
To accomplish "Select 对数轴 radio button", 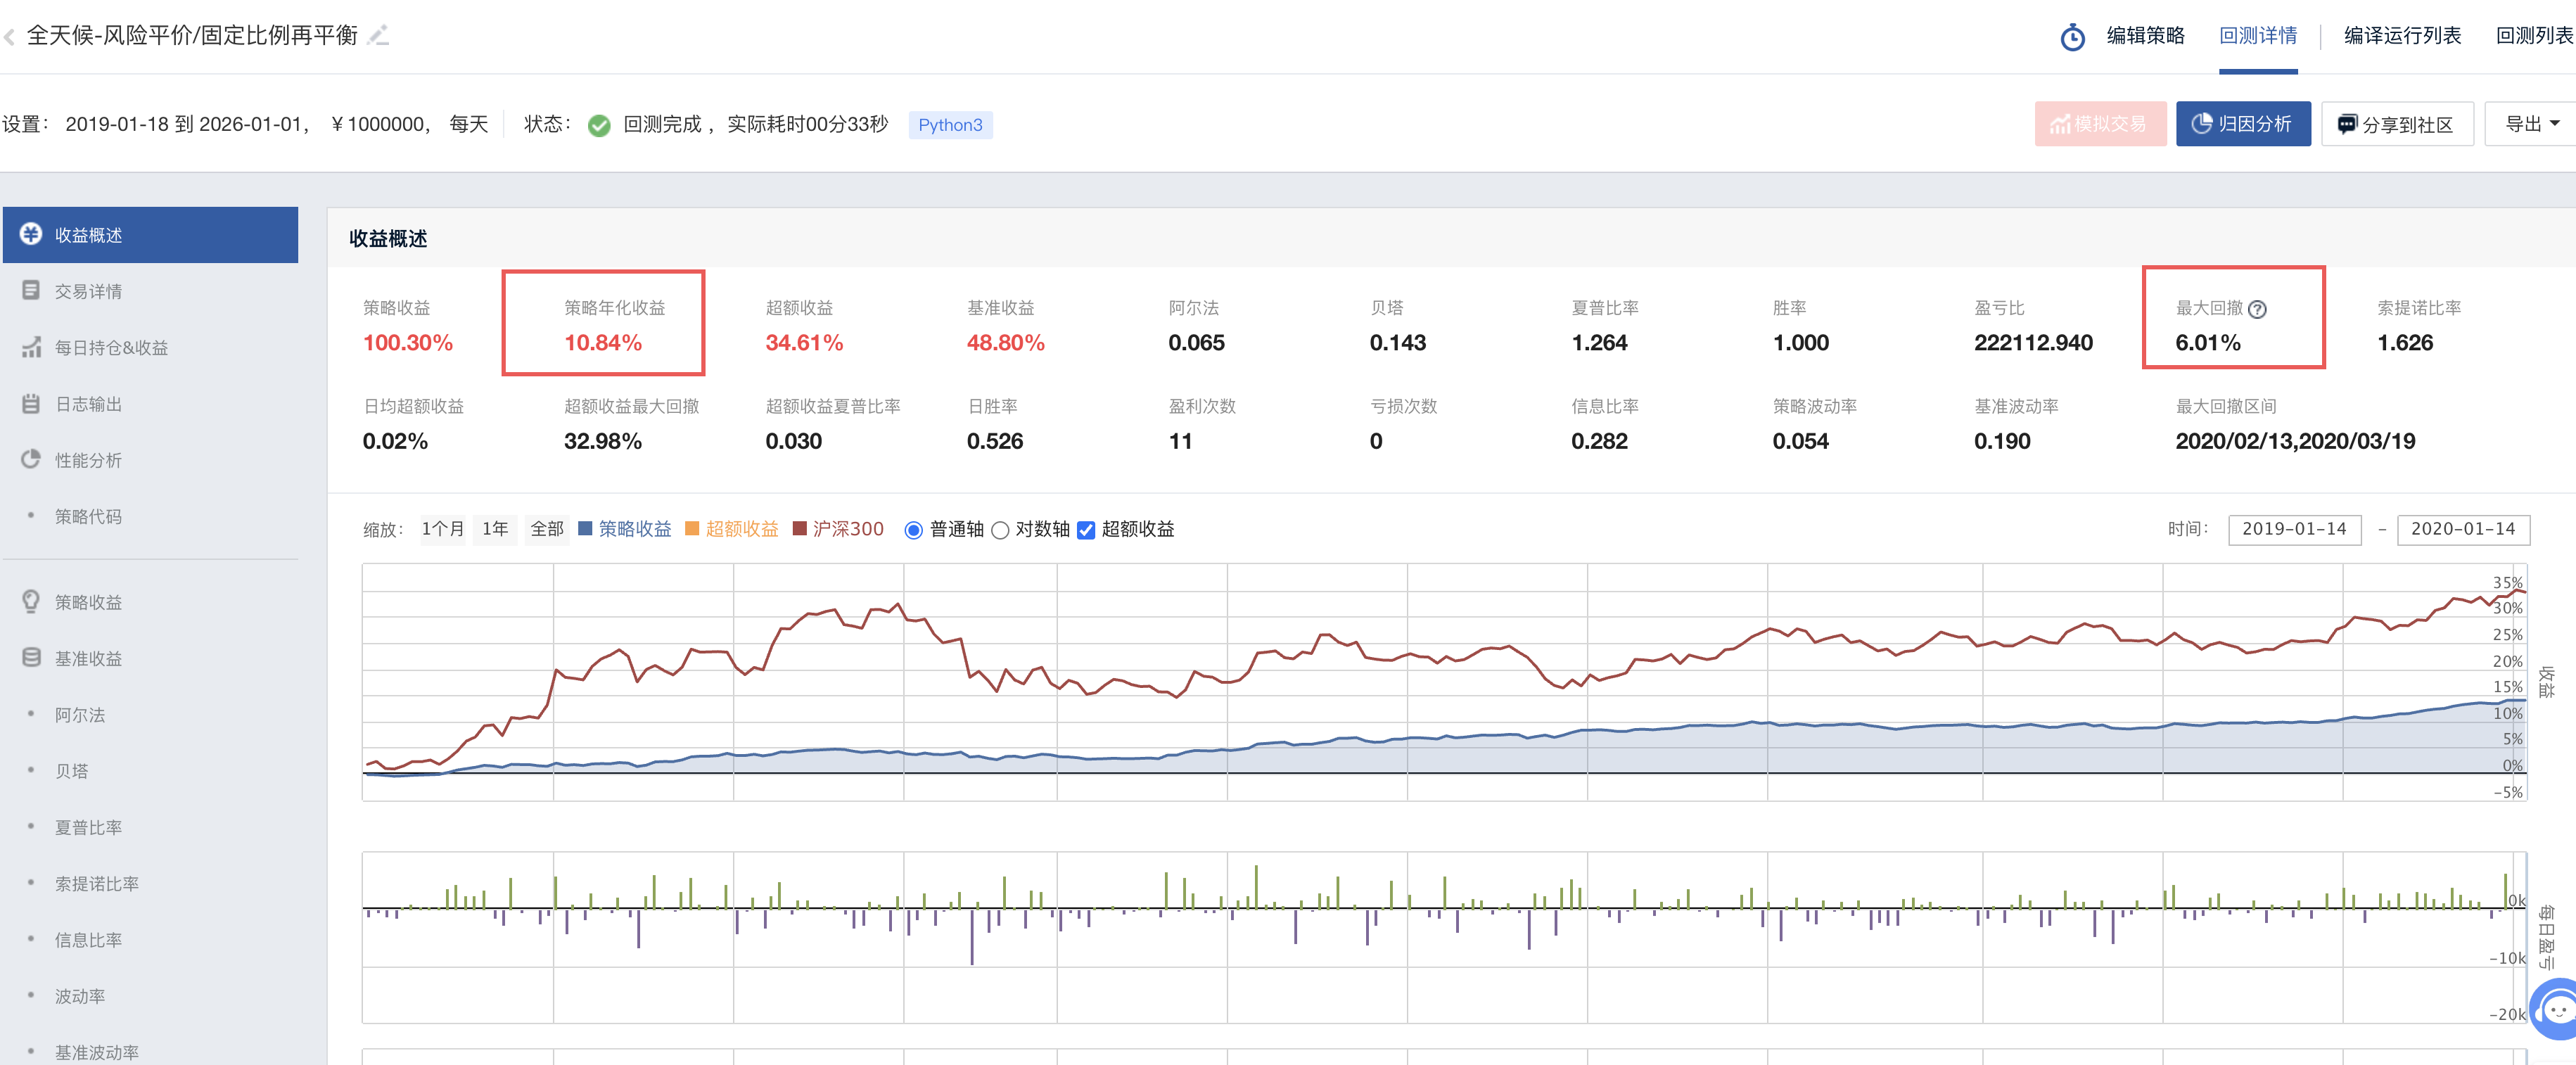I will [x=1000, y=530].
